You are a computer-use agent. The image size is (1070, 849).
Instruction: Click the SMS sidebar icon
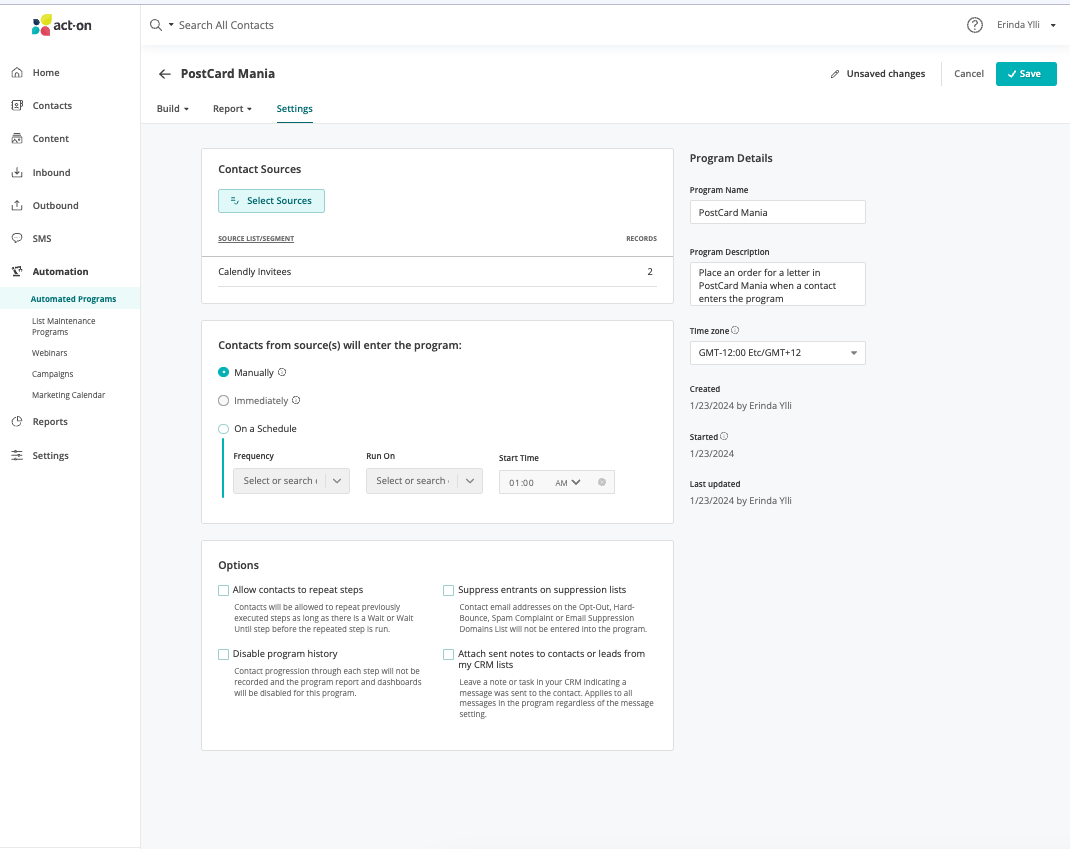[17, 238]
